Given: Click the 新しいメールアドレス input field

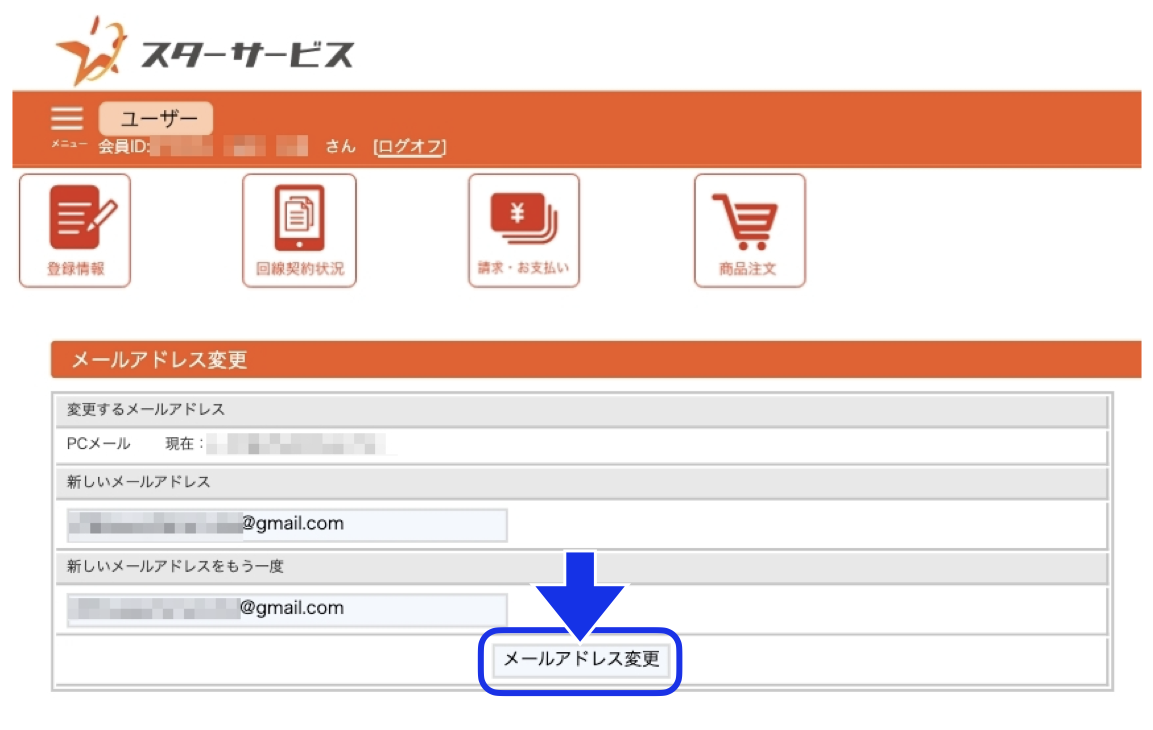Looking at the screenshot, I should (x=287, y=525).
